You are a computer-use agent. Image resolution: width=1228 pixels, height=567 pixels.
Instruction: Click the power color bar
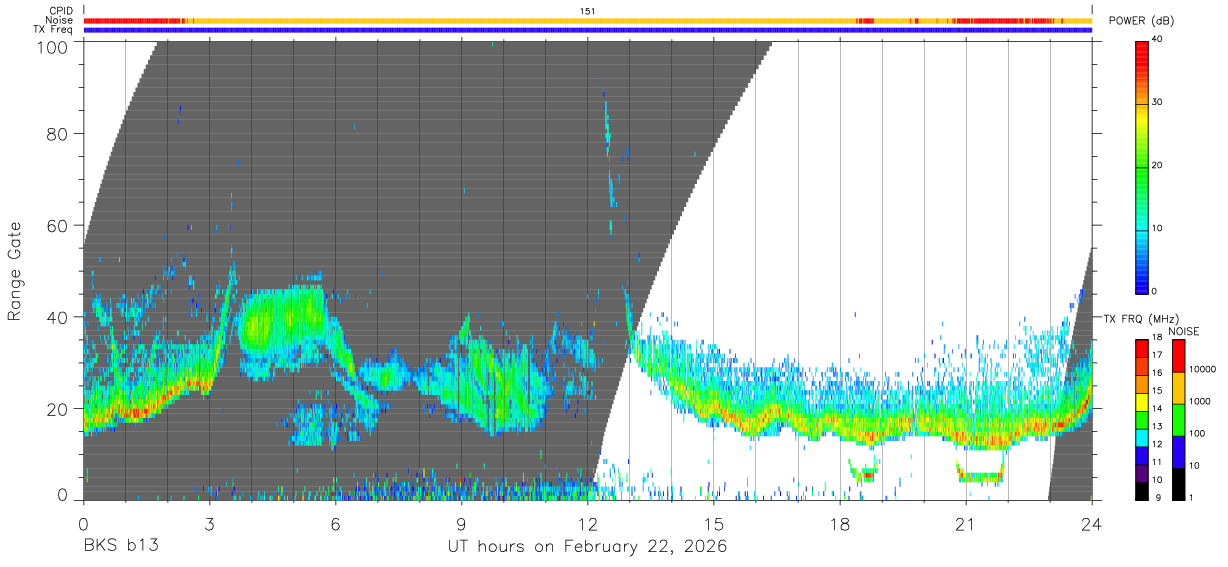1142,166
